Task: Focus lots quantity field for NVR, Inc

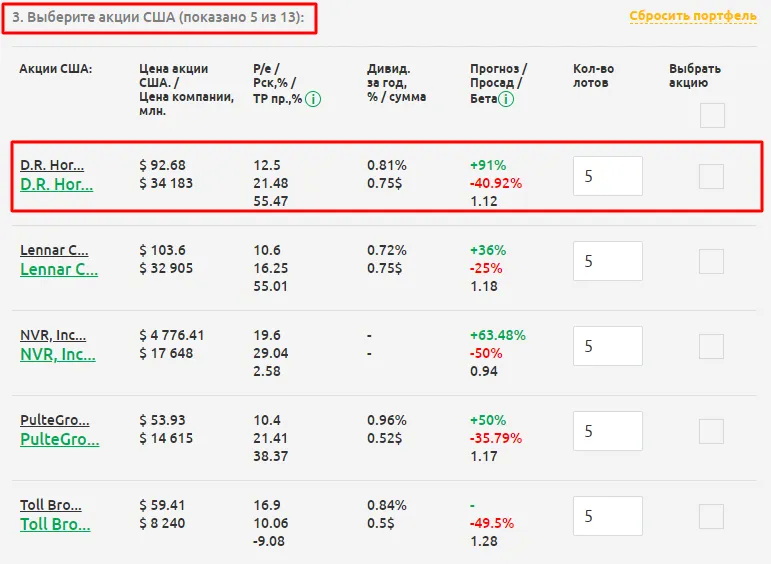Action: (x=608, y=346)
